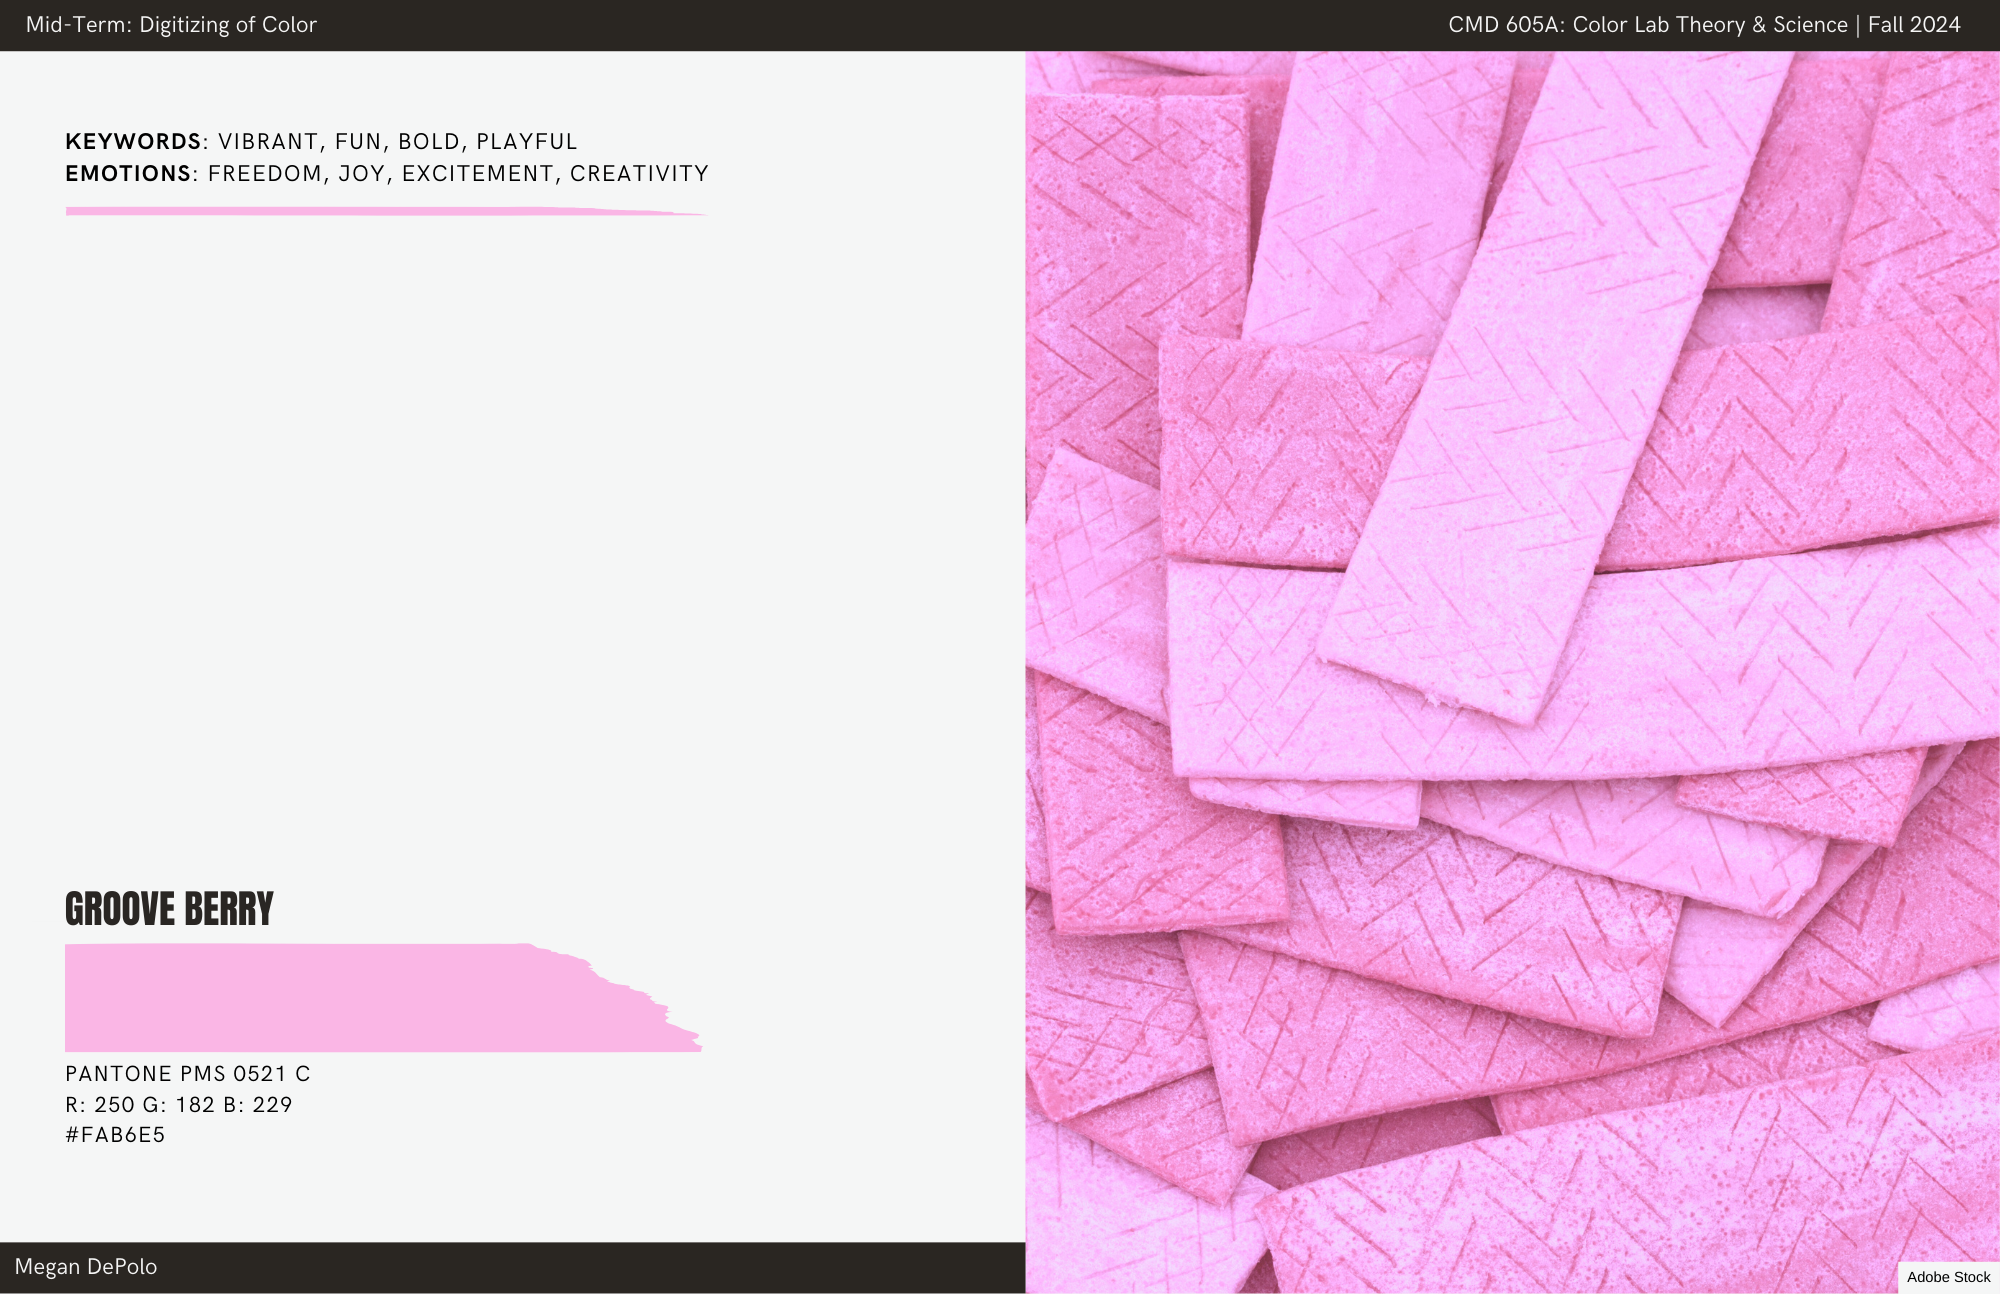Select the "FREEDOM, JOY, EXCITEMENT, CREATIVITY" emotions list
2000x1294 pixels.
[459, 174]
